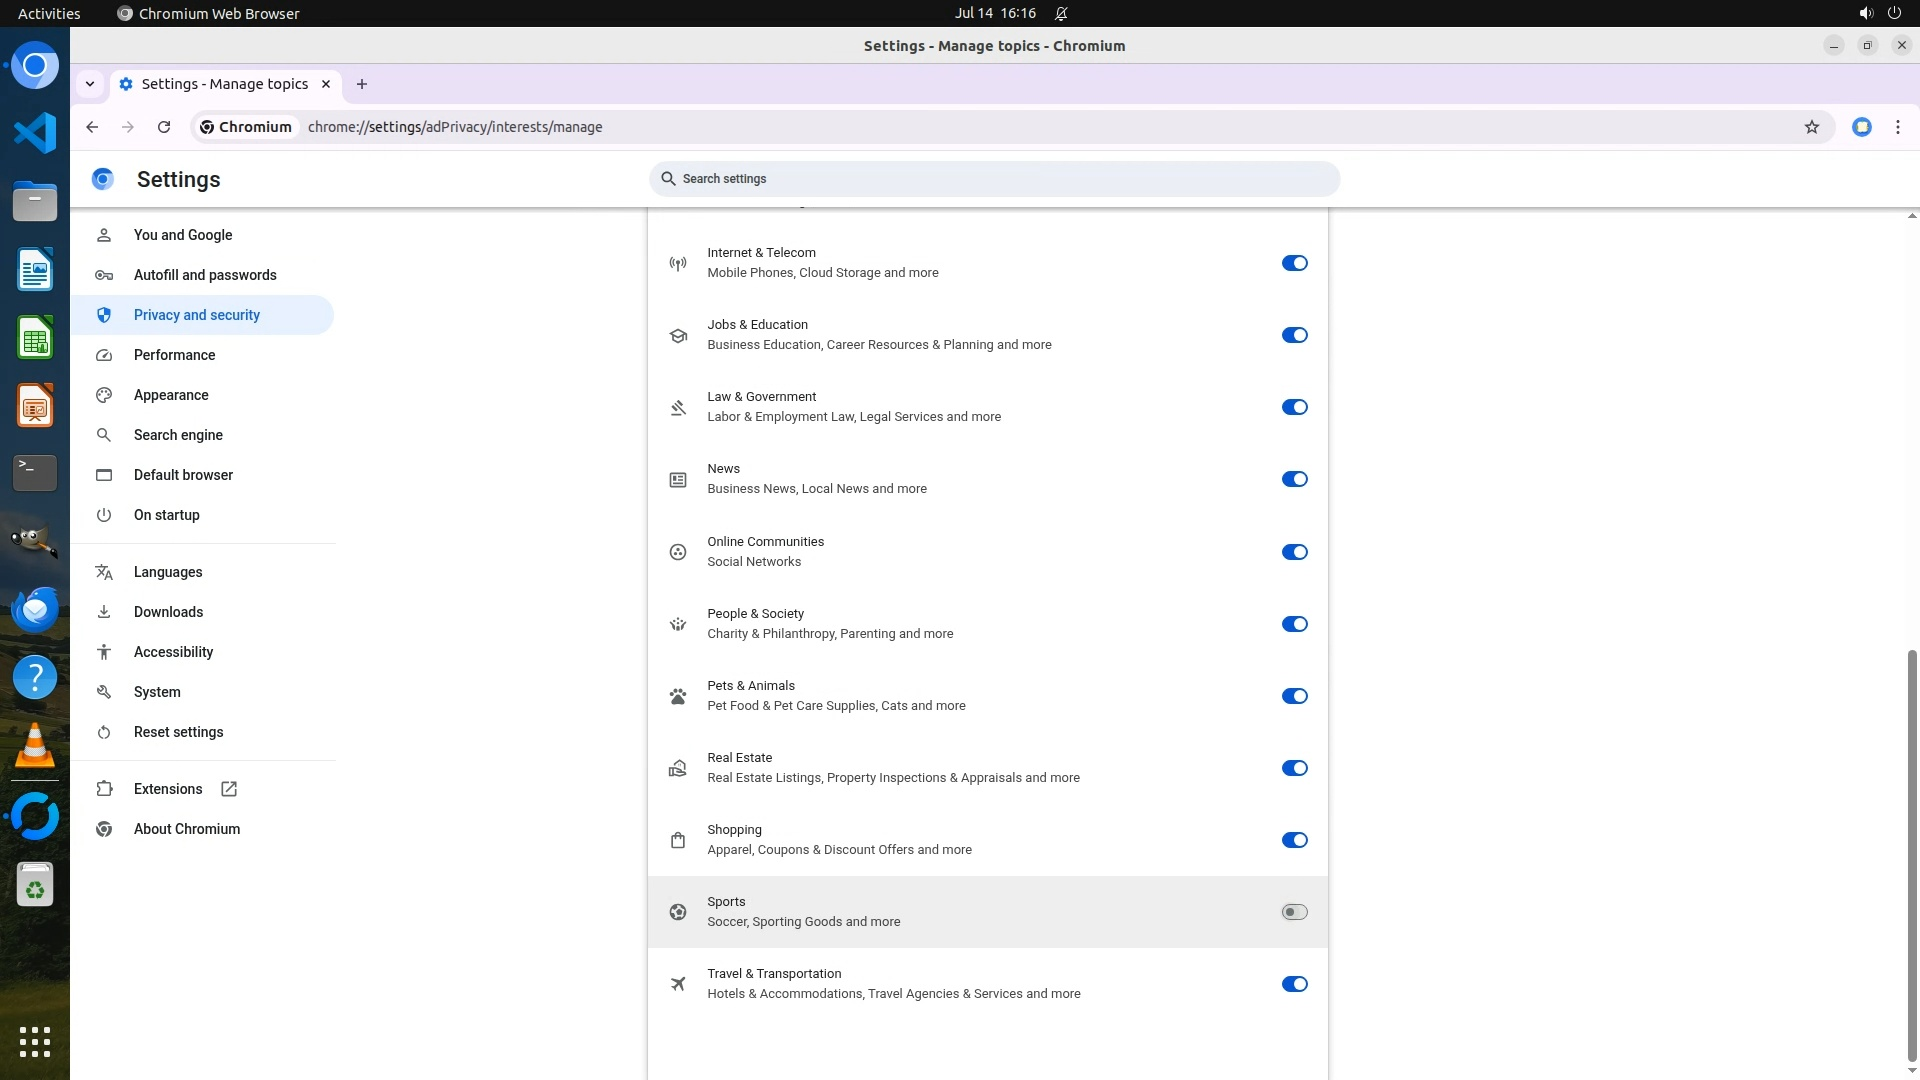The image size is (1920, 1080).
Task: Open the system power menu
Action: (x=1893, y=13)
